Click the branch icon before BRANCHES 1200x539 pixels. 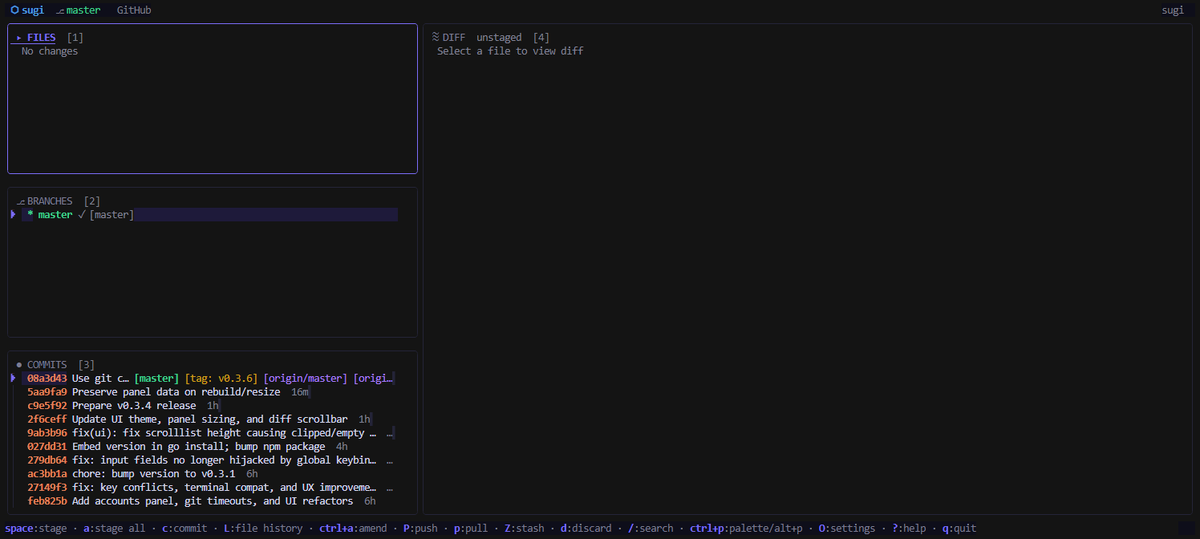point(20,201)
